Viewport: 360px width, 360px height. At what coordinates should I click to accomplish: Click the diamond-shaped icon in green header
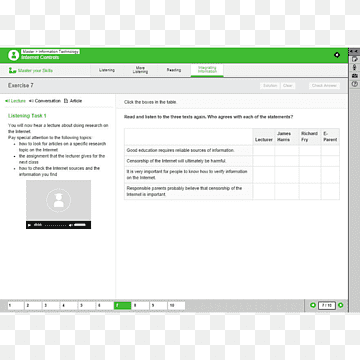(337, 55)
